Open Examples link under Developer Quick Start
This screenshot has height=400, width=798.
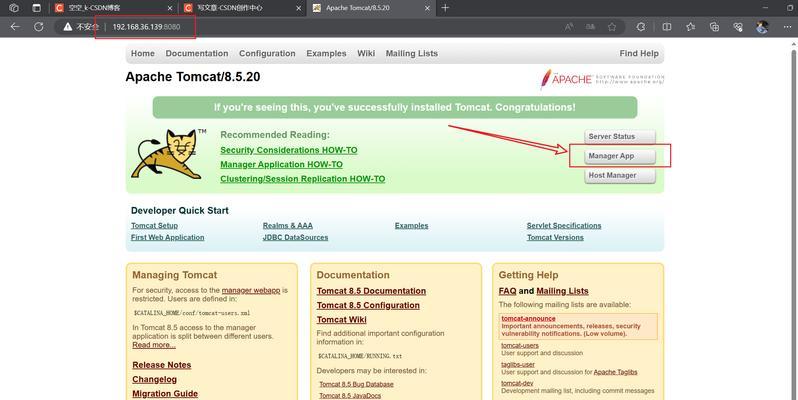411,225
